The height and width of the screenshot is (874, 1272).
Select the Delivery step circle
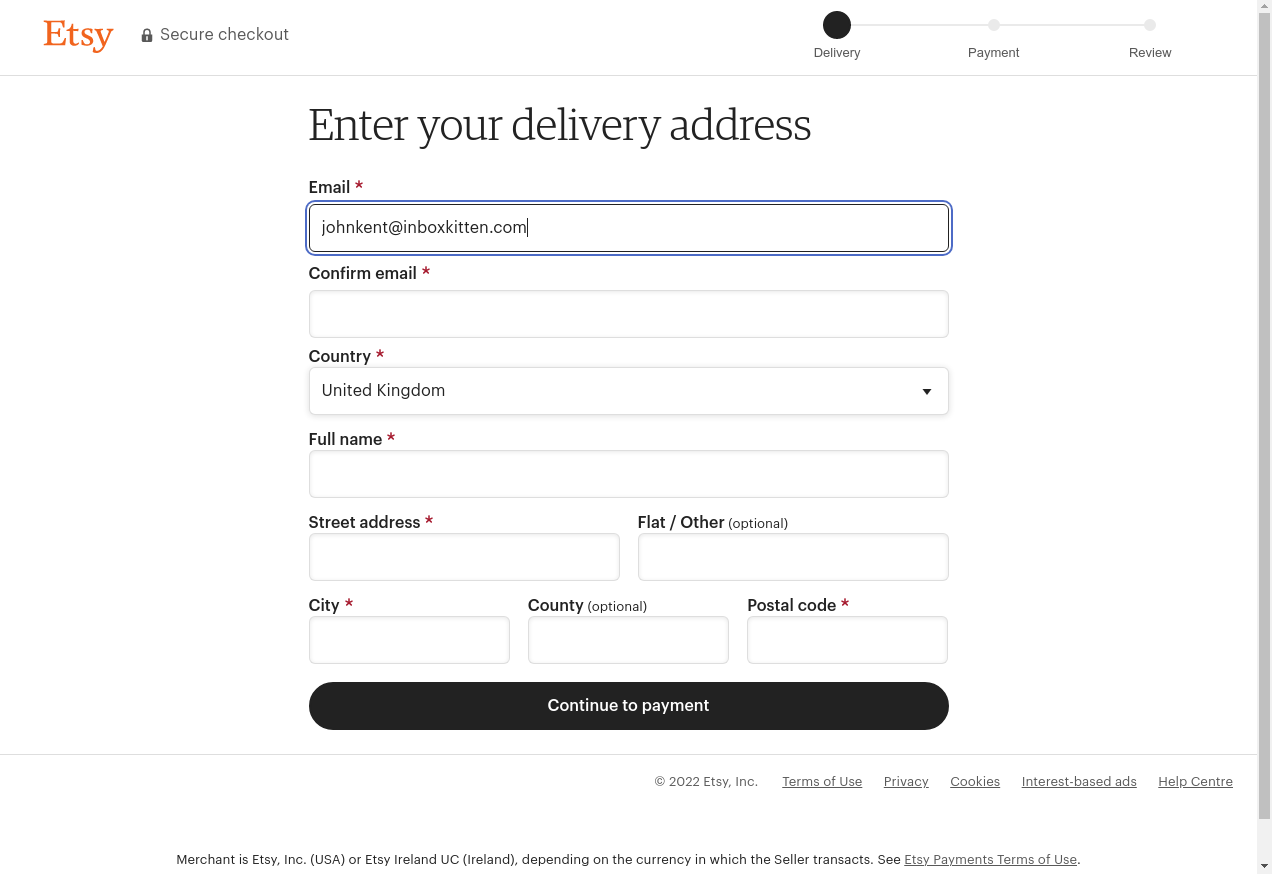point(837,25)
